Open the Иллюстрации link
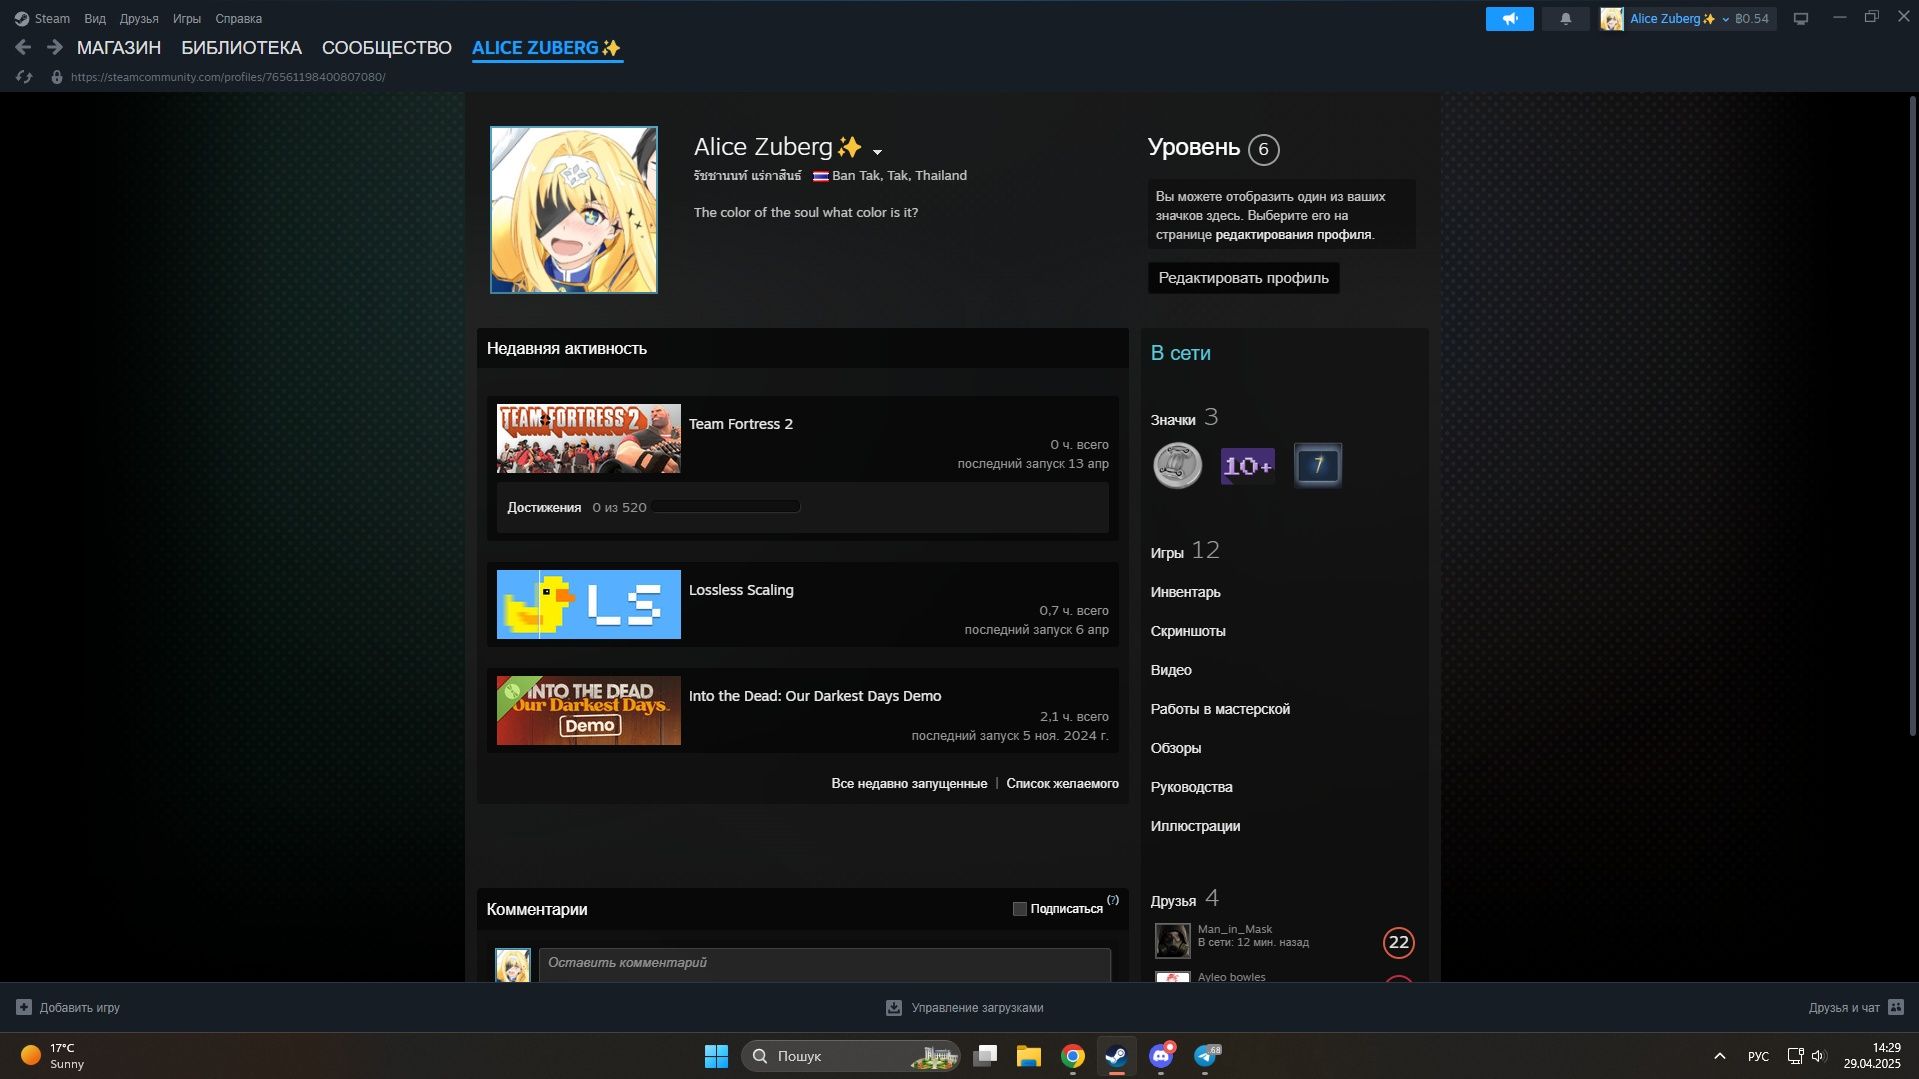The width and height of the screenshot is (1919, 1079). tap(1195, 827)
